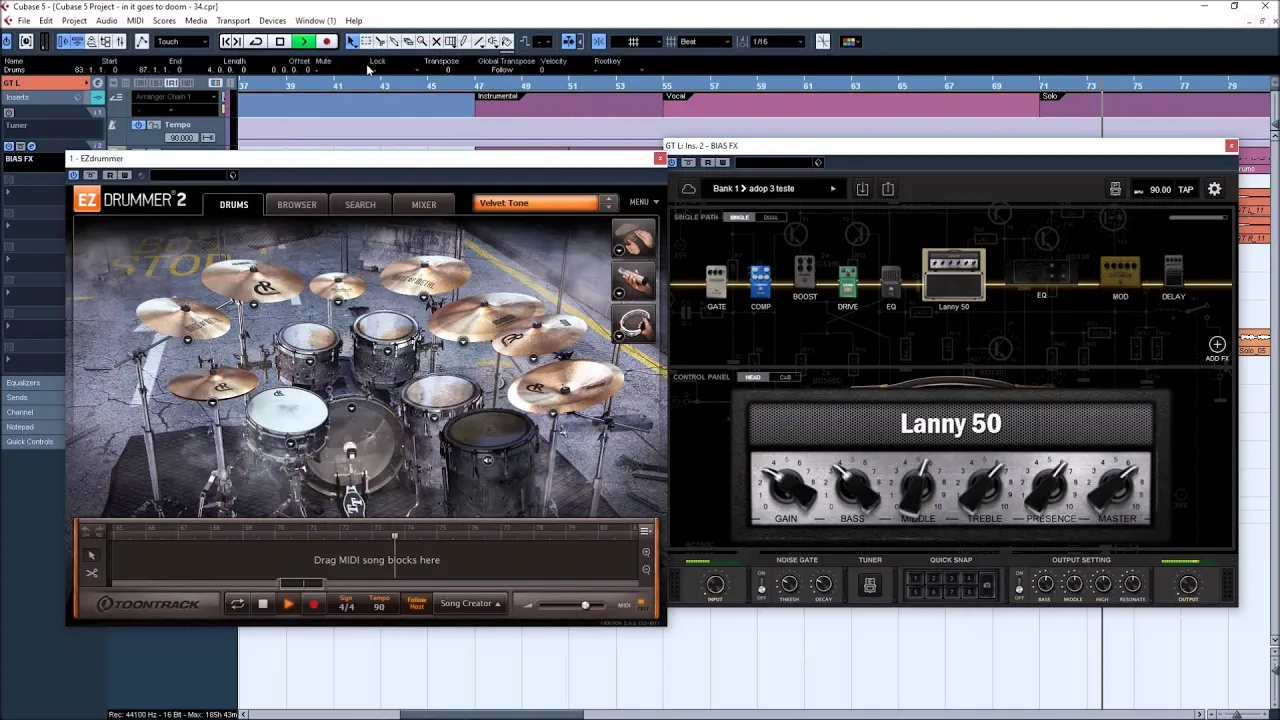The height and width of the screenshot is (720, 1280).
Task: Click the EZdrummer tempo 90 field
Action: [x=379, y=604]
